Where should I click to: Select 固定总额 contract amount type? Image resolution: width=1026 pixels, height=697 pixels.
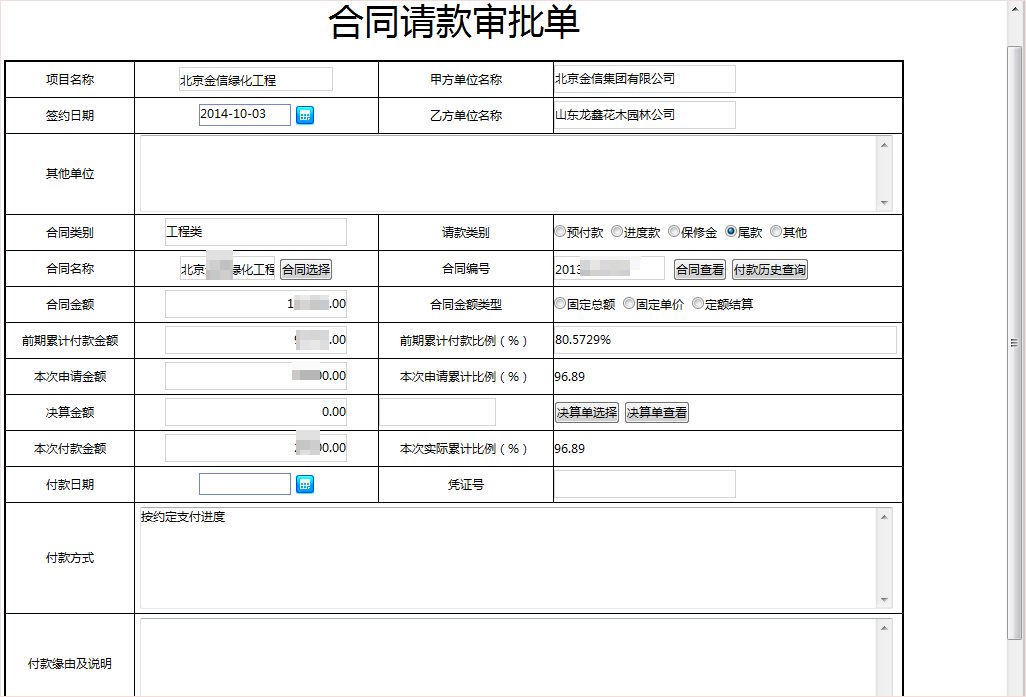point(560,304)
